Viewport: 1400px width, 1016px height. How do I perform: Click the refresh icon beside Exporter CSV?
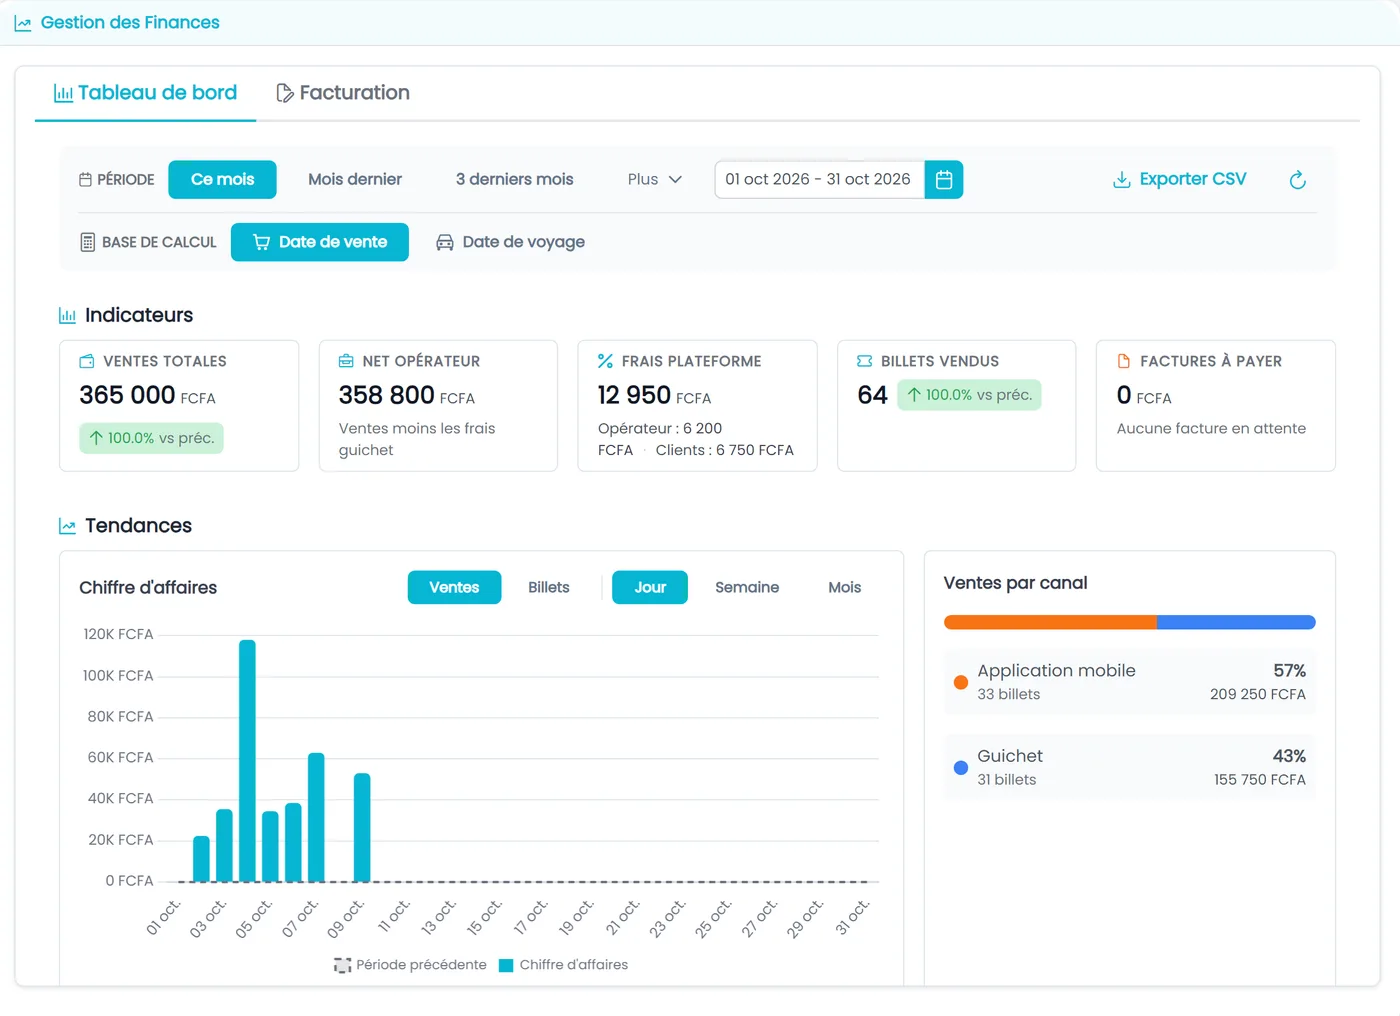pos(1297,180)
